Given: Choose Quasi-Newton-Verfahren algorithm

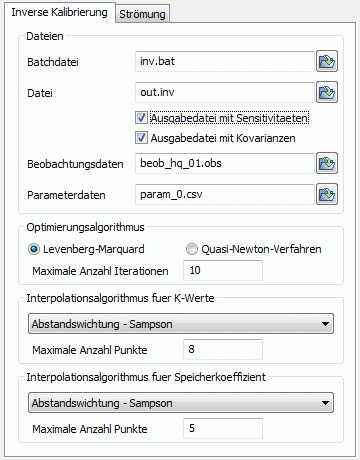Looking at the screenshot, I should (x=191, y=249).
